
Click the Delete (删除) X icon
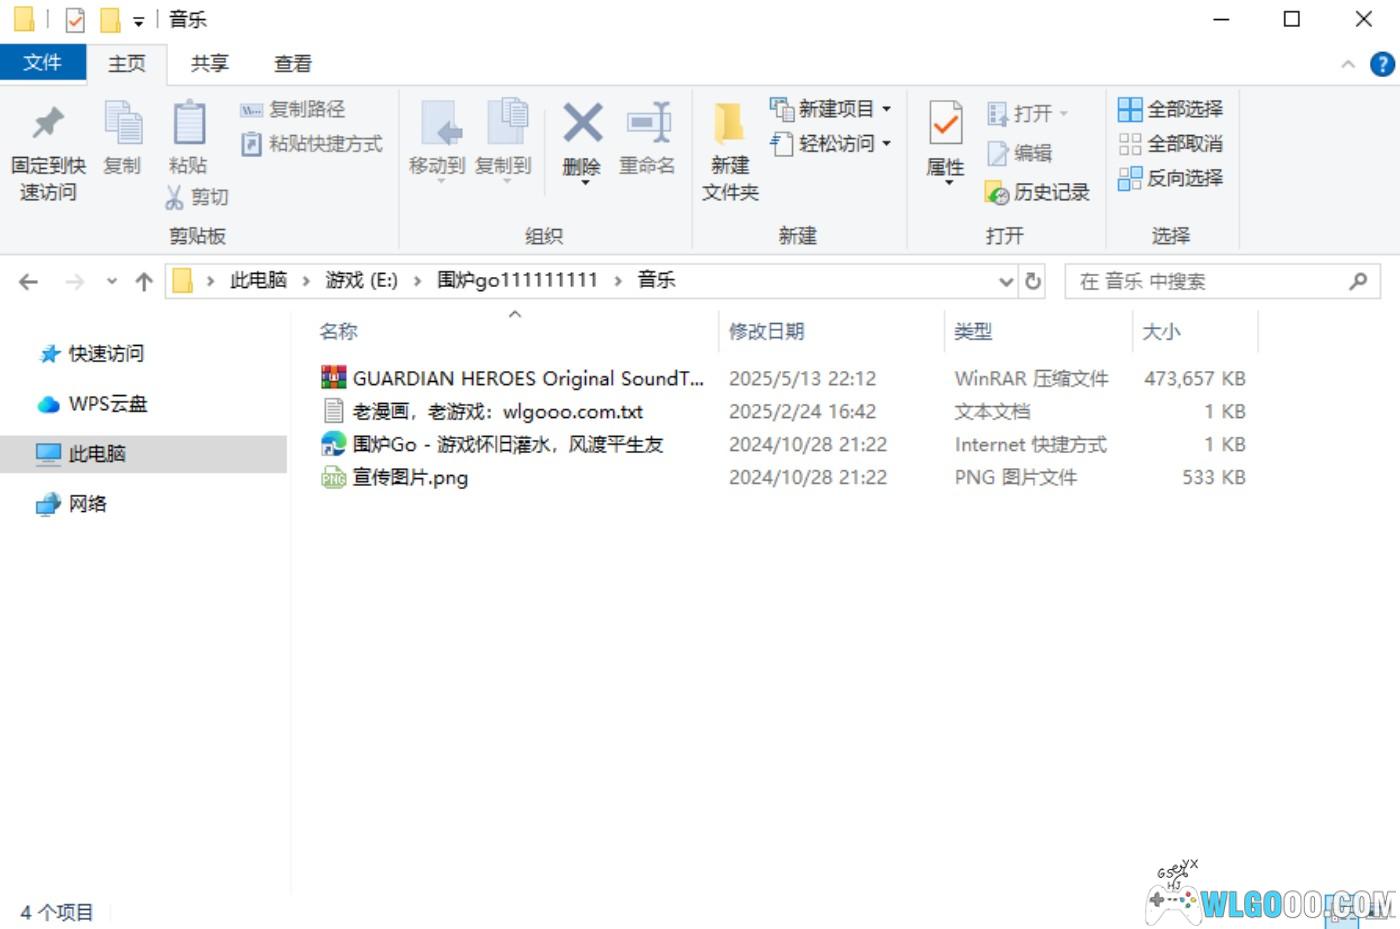(x=582, y=124)
